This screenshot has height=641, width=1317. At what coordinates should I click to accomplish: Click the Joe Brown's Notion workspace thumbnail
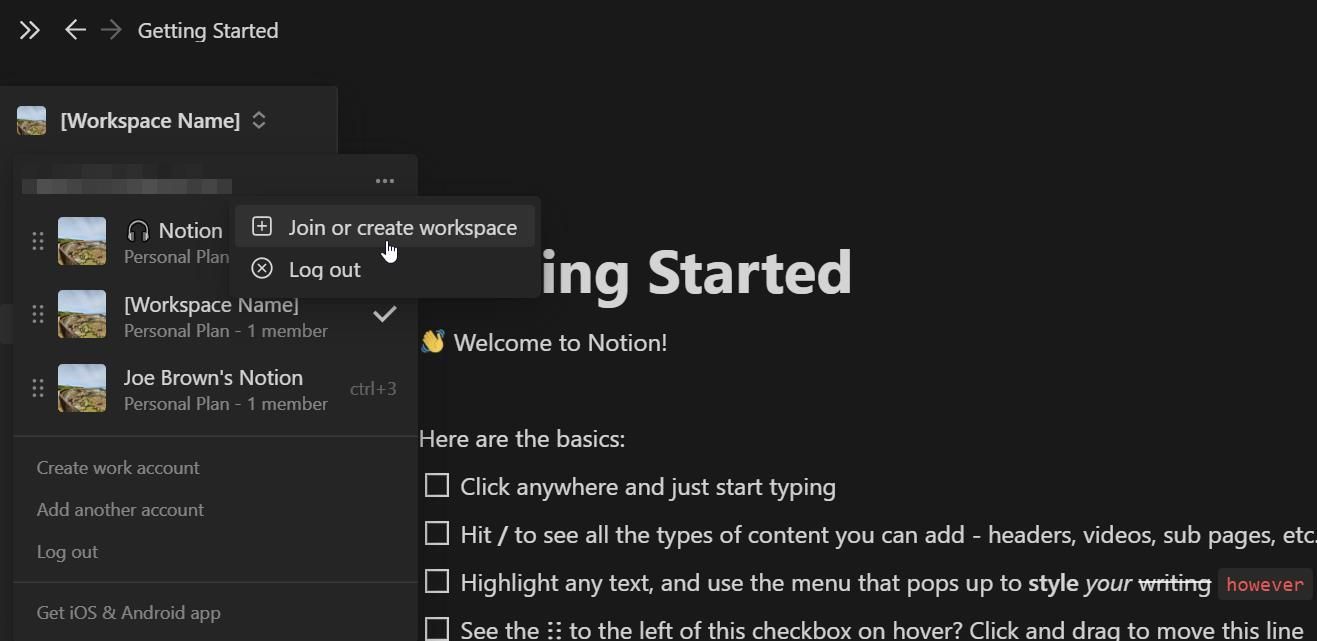(x=82, y=388)
